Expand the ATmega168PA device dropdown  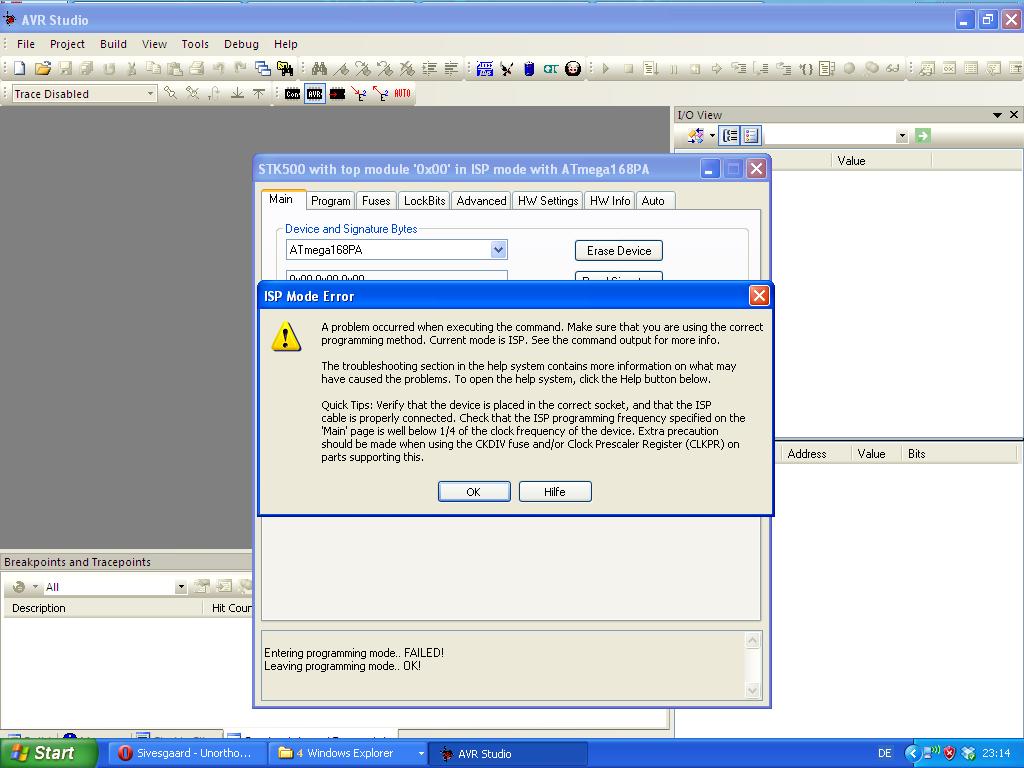(x=498, y=249)
